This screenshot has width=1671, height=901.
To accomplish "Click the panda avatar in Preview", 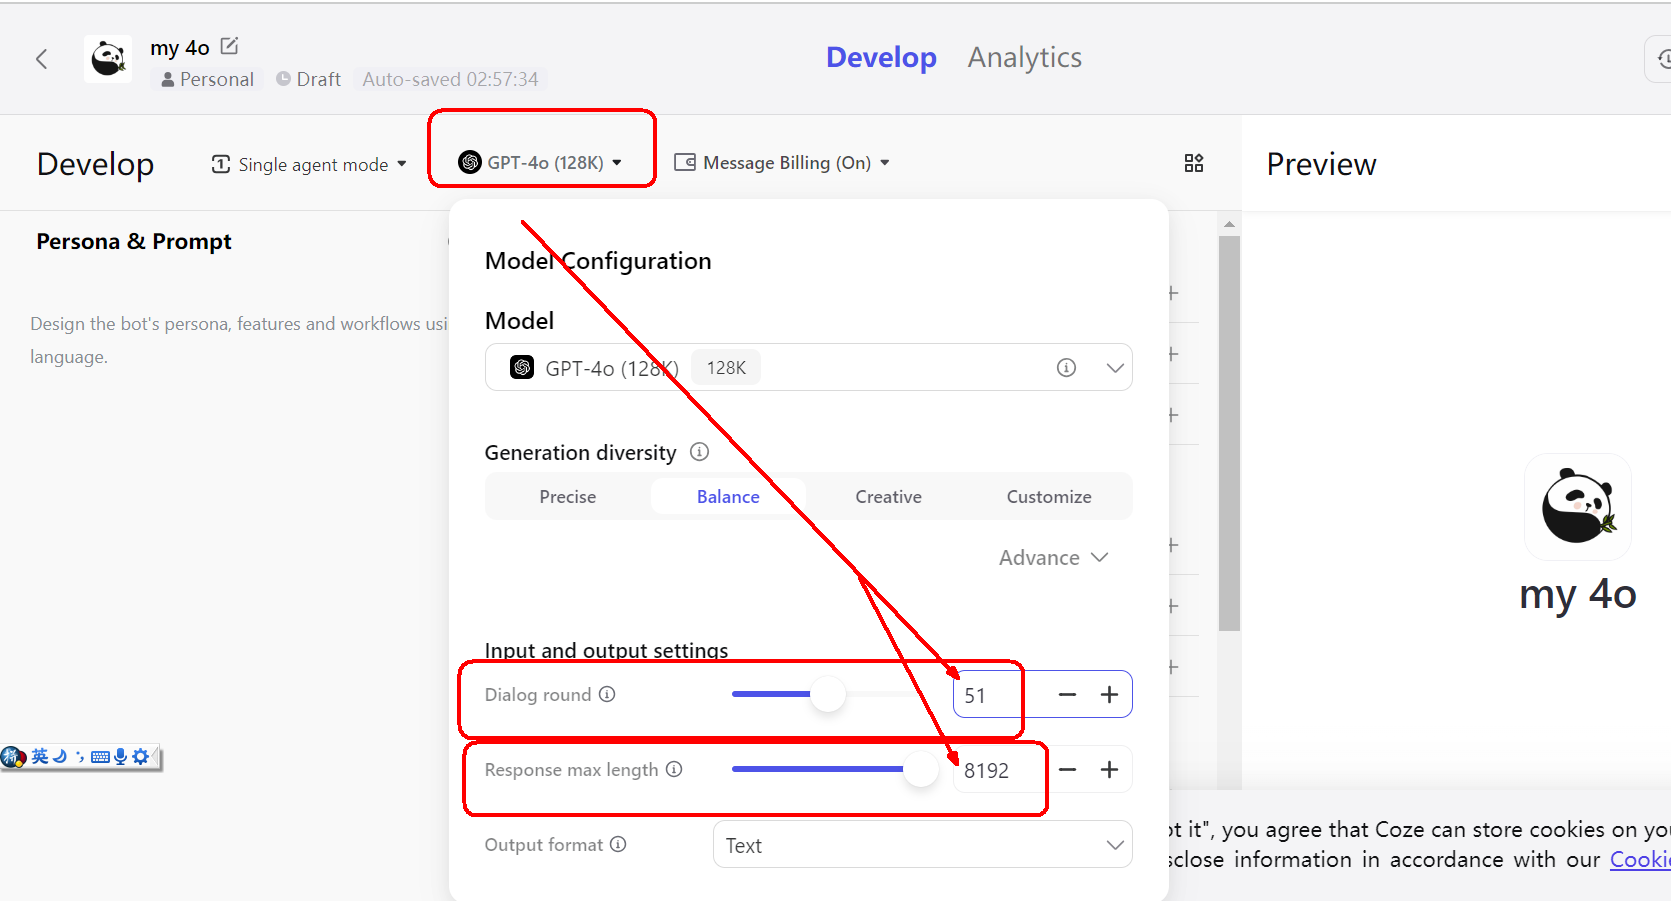I will click(x=1578, y=507).
